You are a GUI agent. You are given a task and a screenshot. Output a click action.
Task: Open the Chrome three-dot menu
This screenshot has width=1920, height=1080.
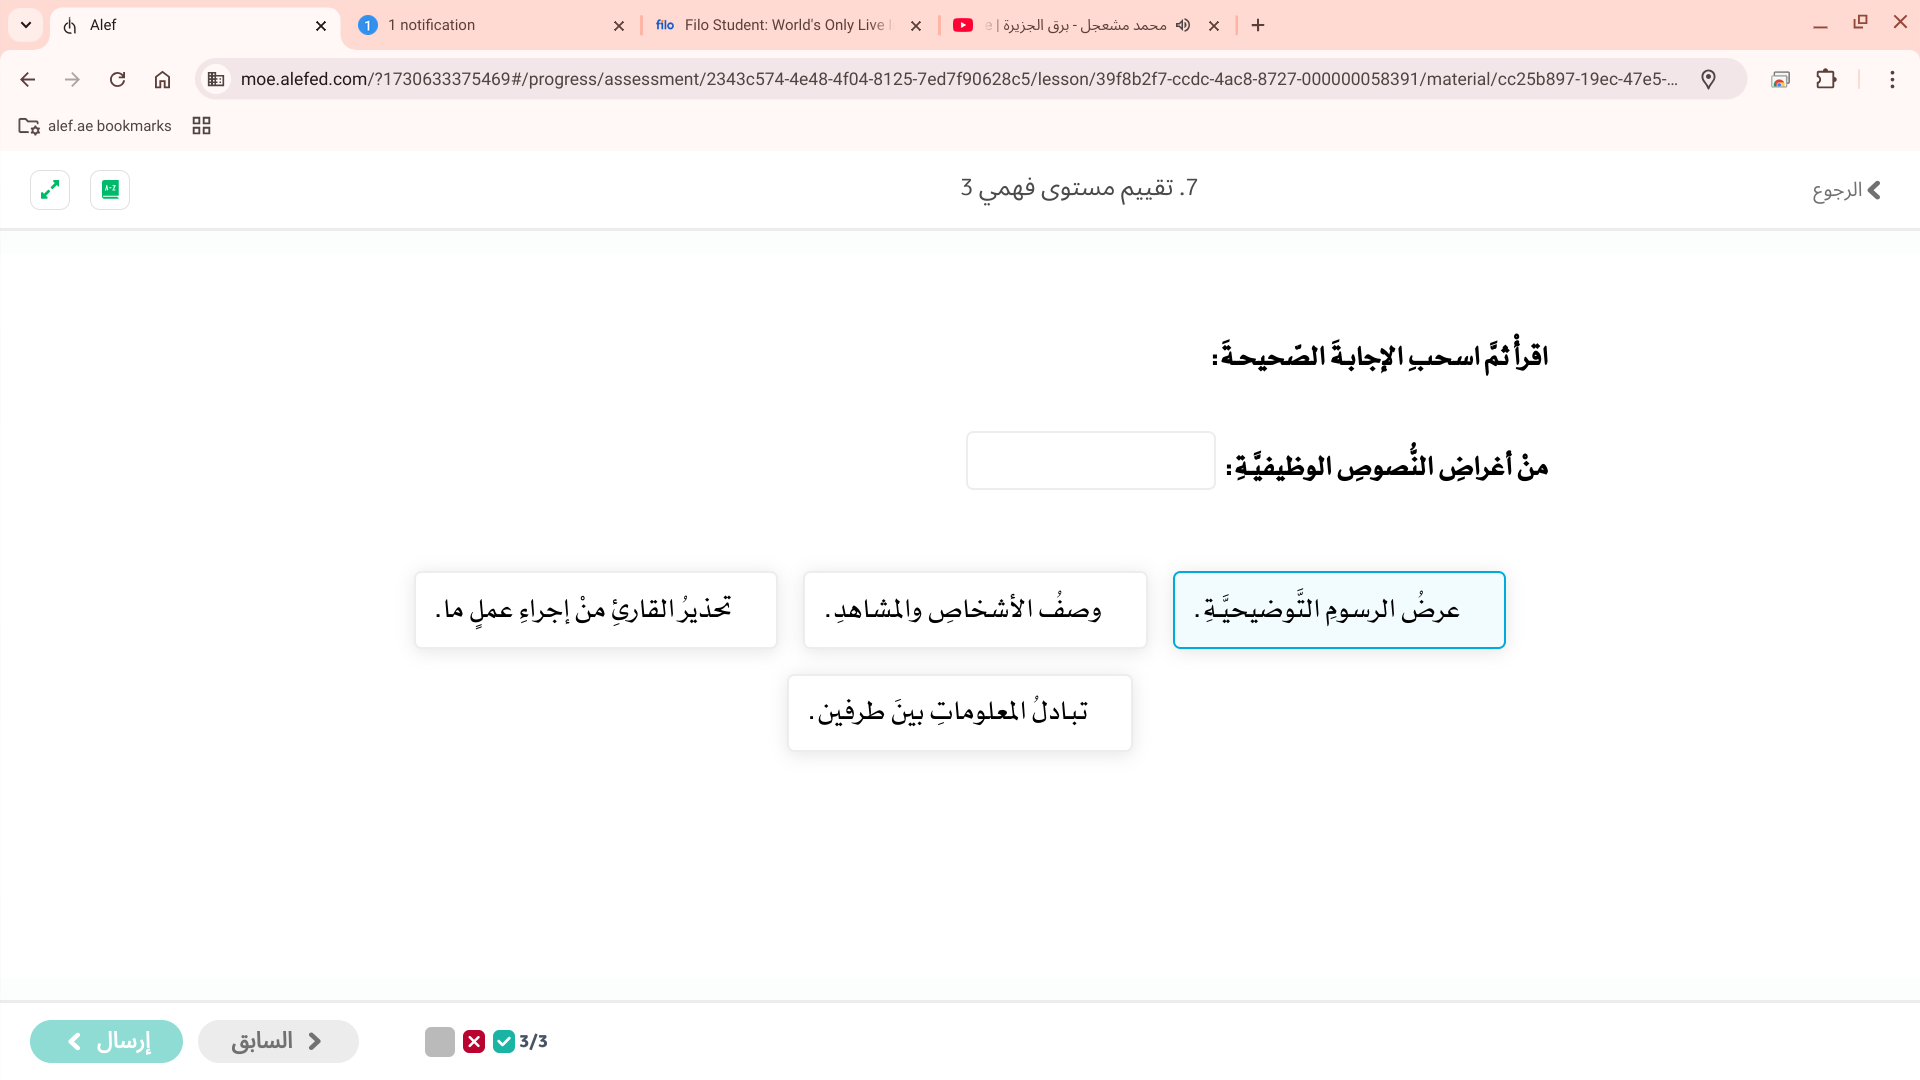click(1891, 79)
